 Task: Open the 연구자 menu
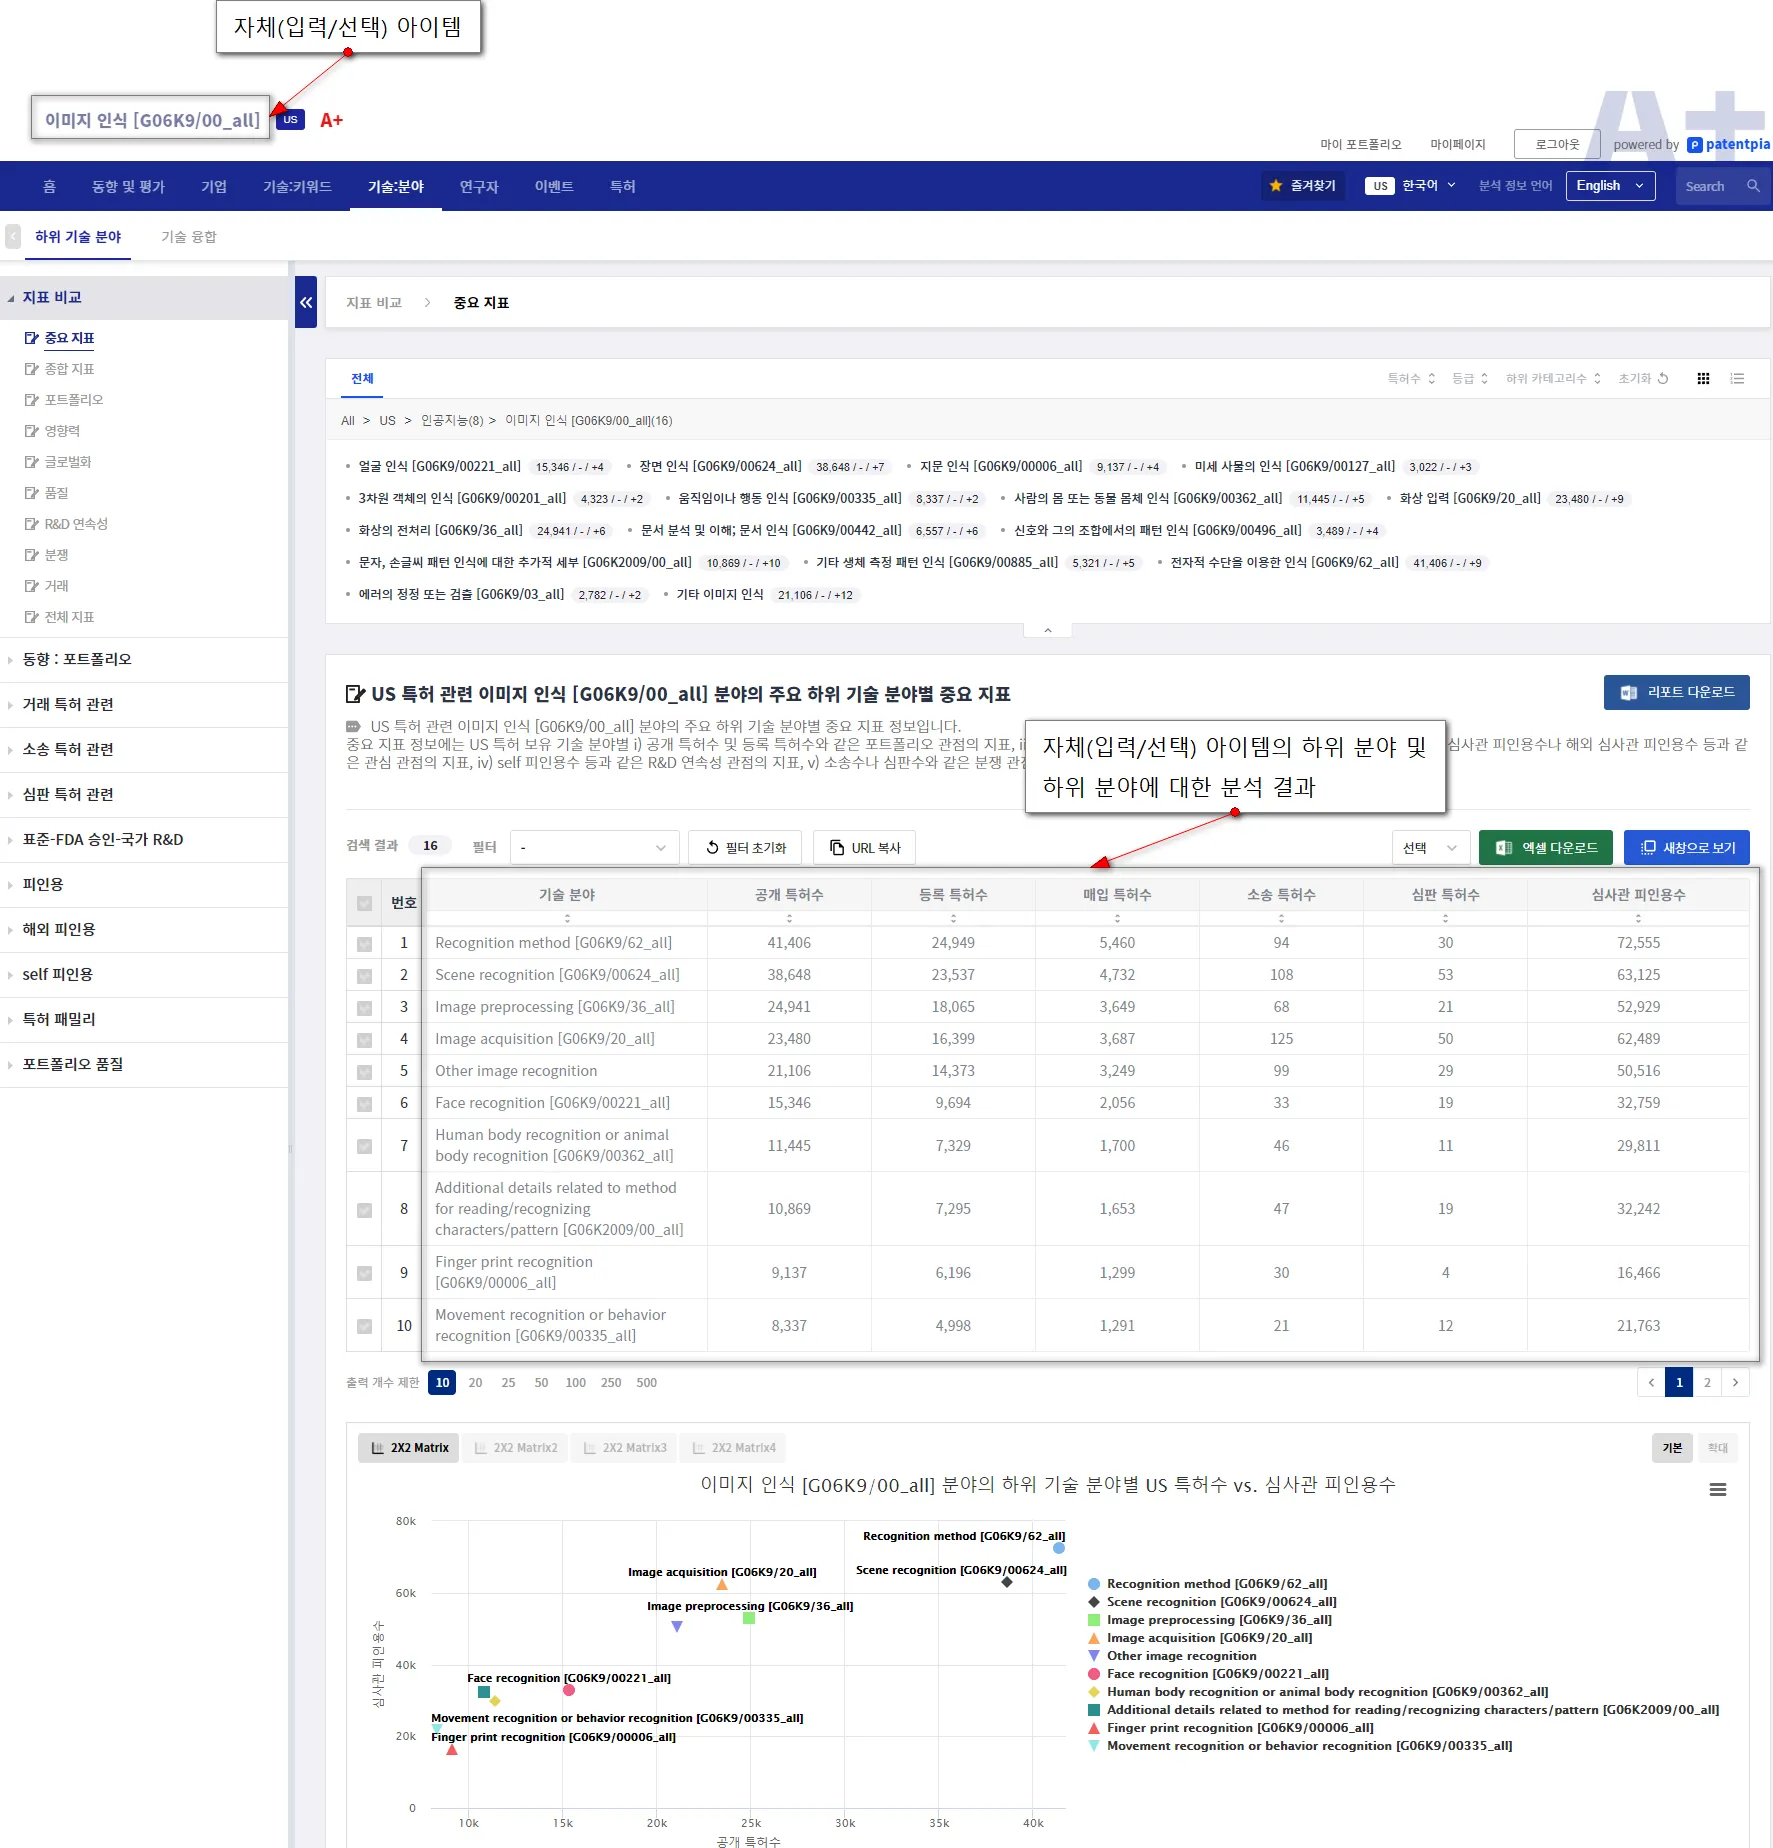[x=479, y=186]
